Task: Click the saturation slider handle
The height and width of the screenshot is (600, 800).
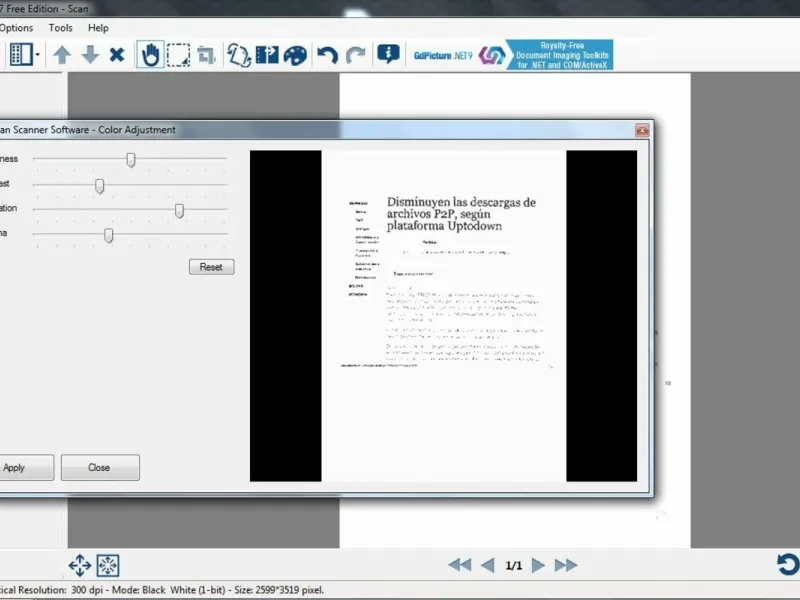Action: click(180, 211)
